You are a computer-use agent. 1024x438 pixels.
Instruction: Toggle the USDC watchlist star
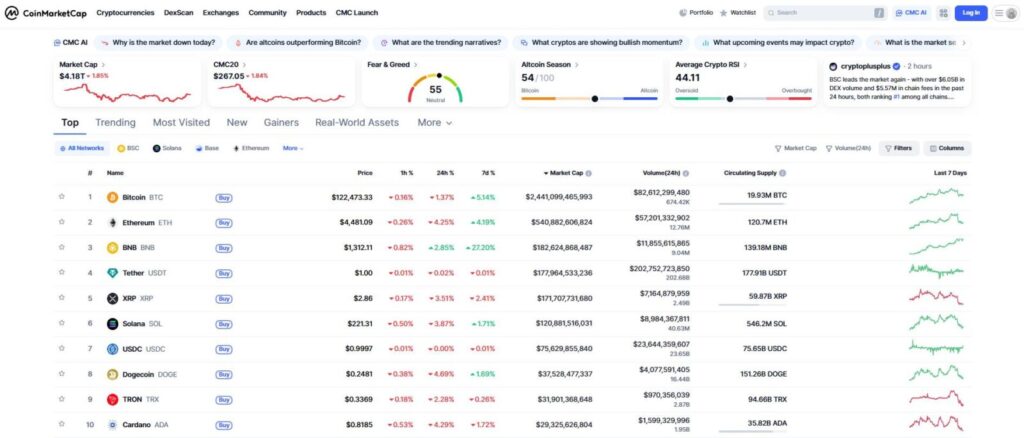61,349
